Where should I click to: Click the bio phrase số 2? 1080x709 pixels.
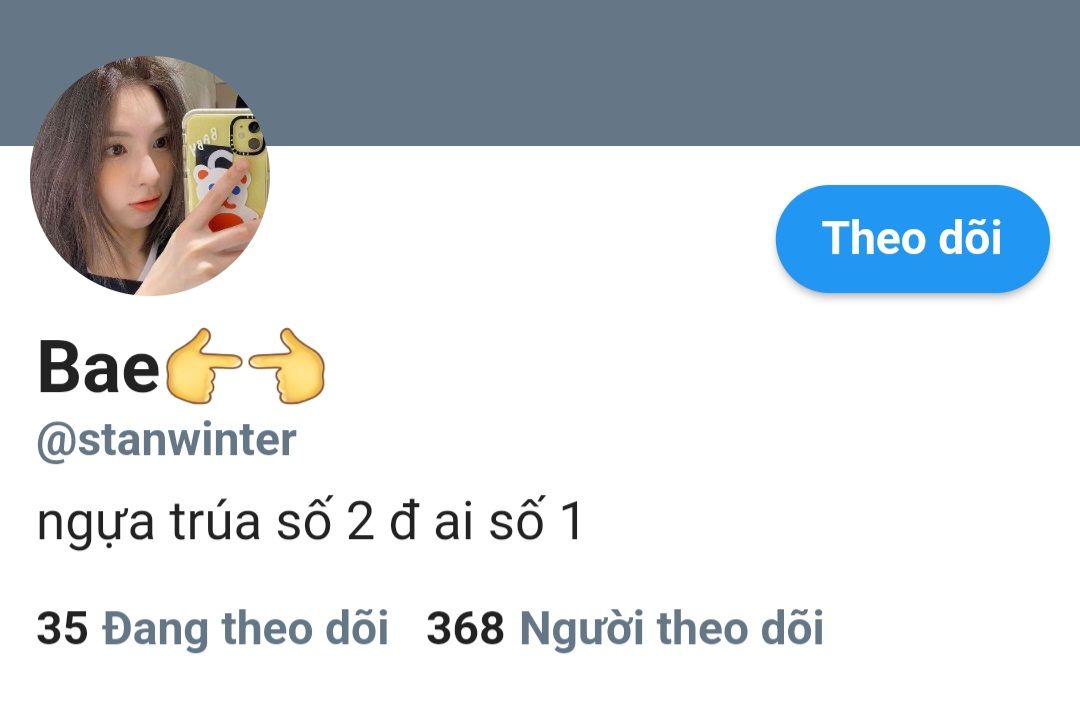[325, 520]
